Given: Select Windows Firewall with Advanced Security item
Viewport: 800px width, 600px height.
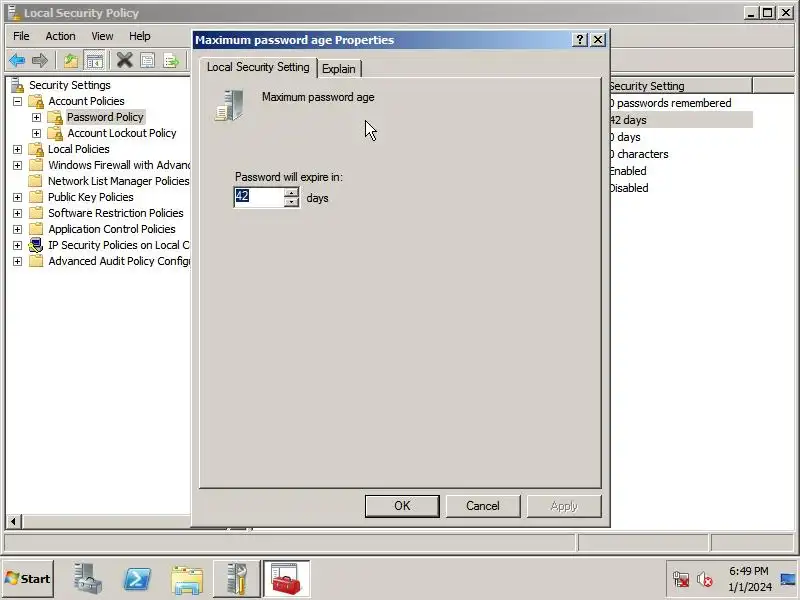Looking at the screenshot, I should 118,165.
